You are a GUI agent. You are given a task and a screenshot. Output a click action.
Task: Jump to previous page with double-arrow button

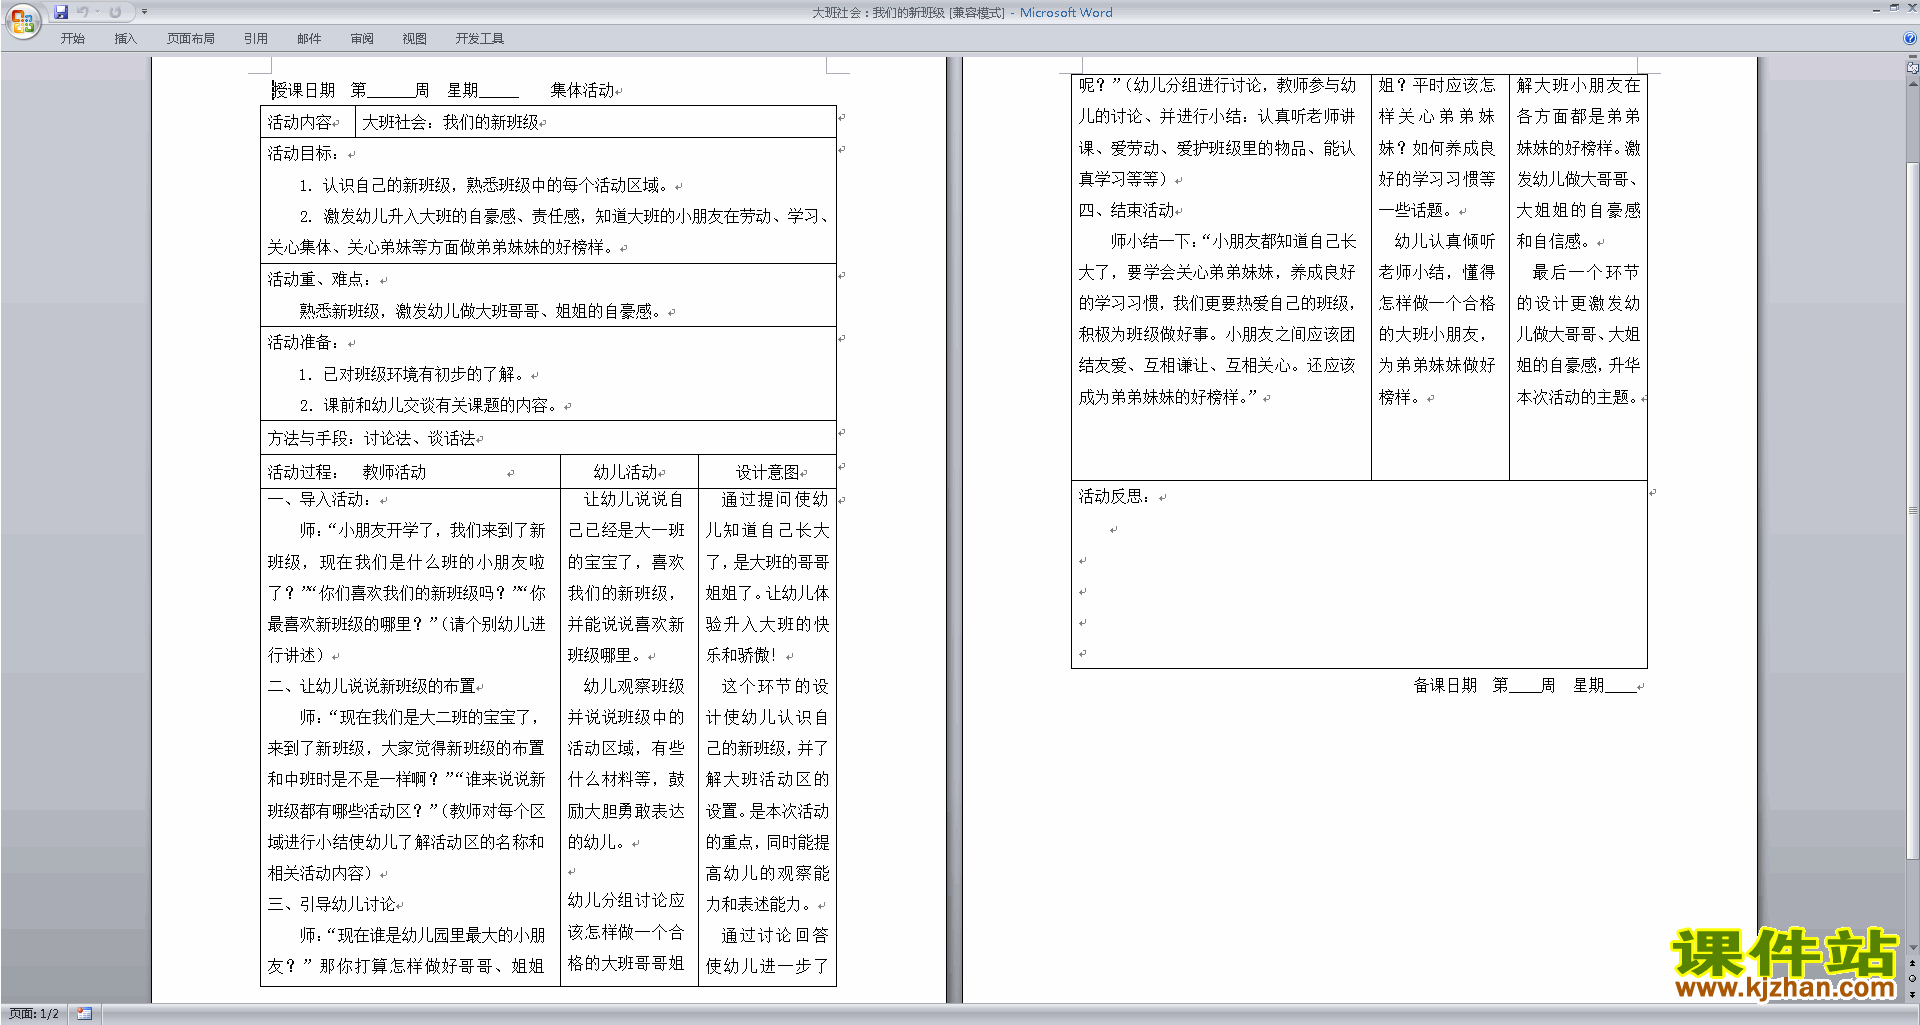pyautogui.click(x=1912, y=963)
